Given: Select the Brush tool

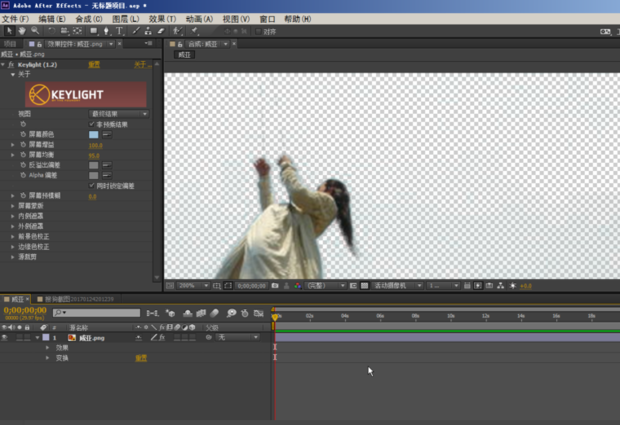Looking at the screenshot, I should 136,31.
